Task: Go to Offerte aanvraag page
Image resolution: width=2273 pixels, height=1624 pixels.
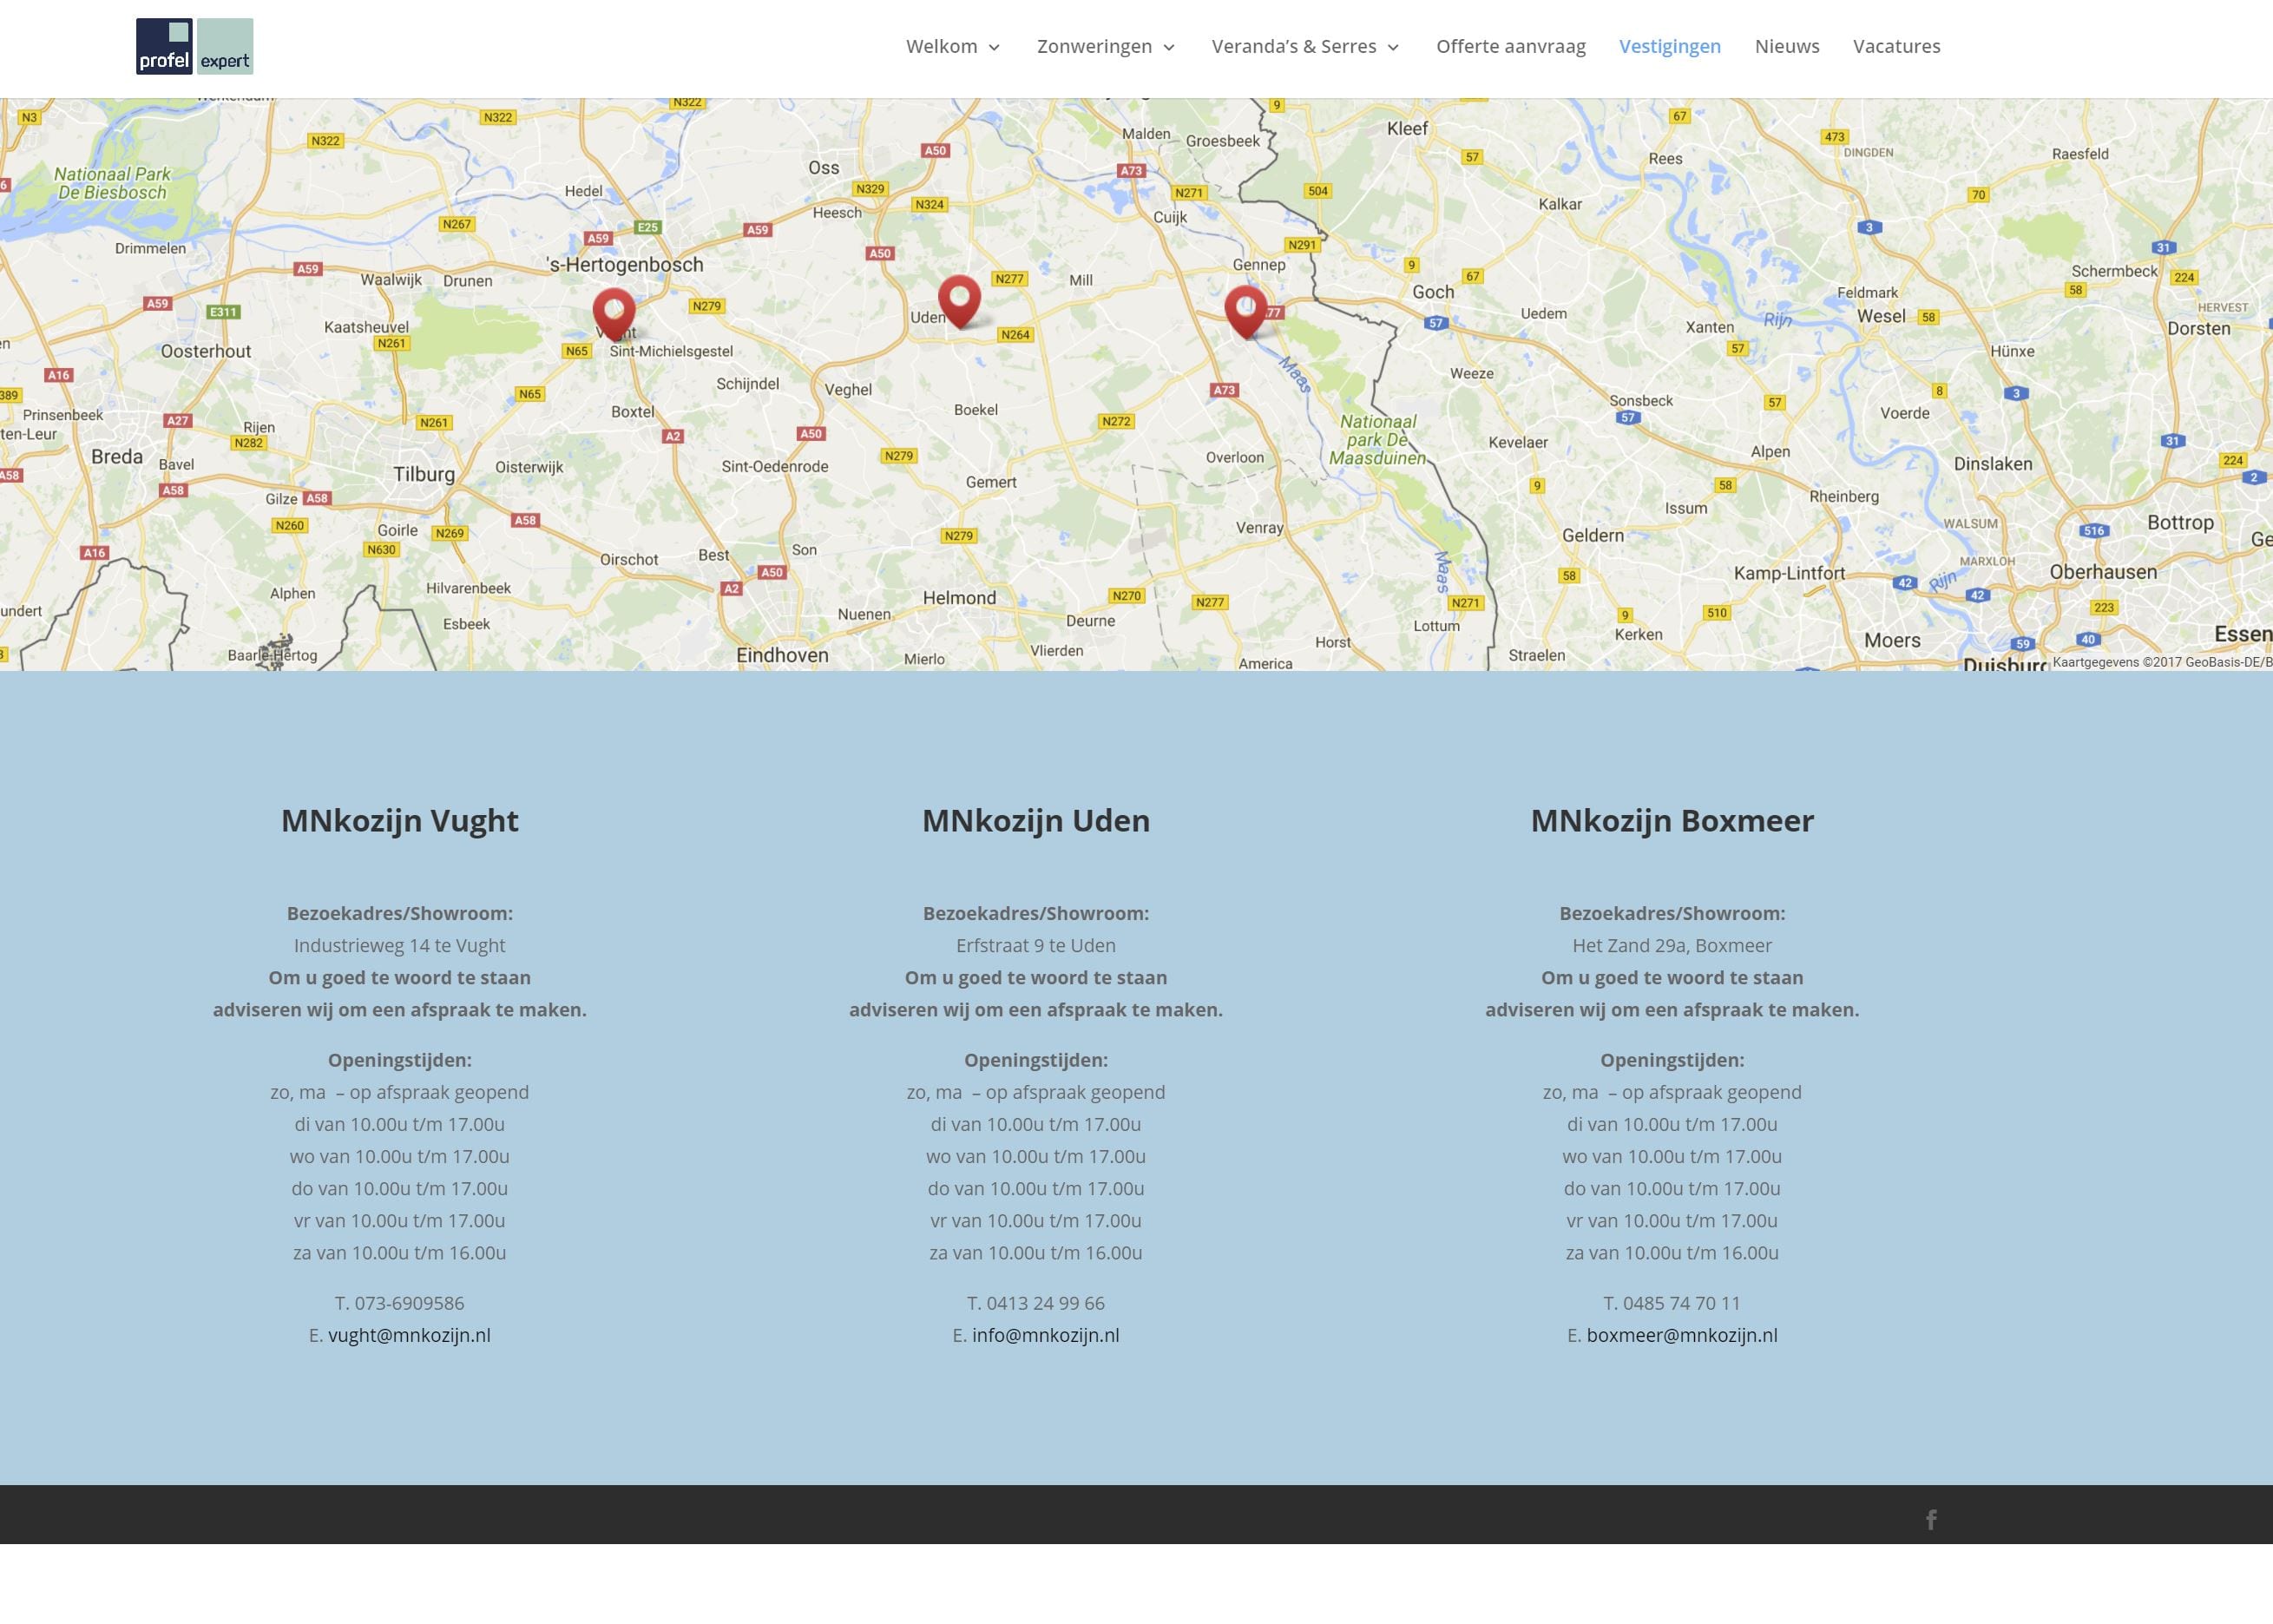Action: pyautogui.click(x=1511, y=46)
